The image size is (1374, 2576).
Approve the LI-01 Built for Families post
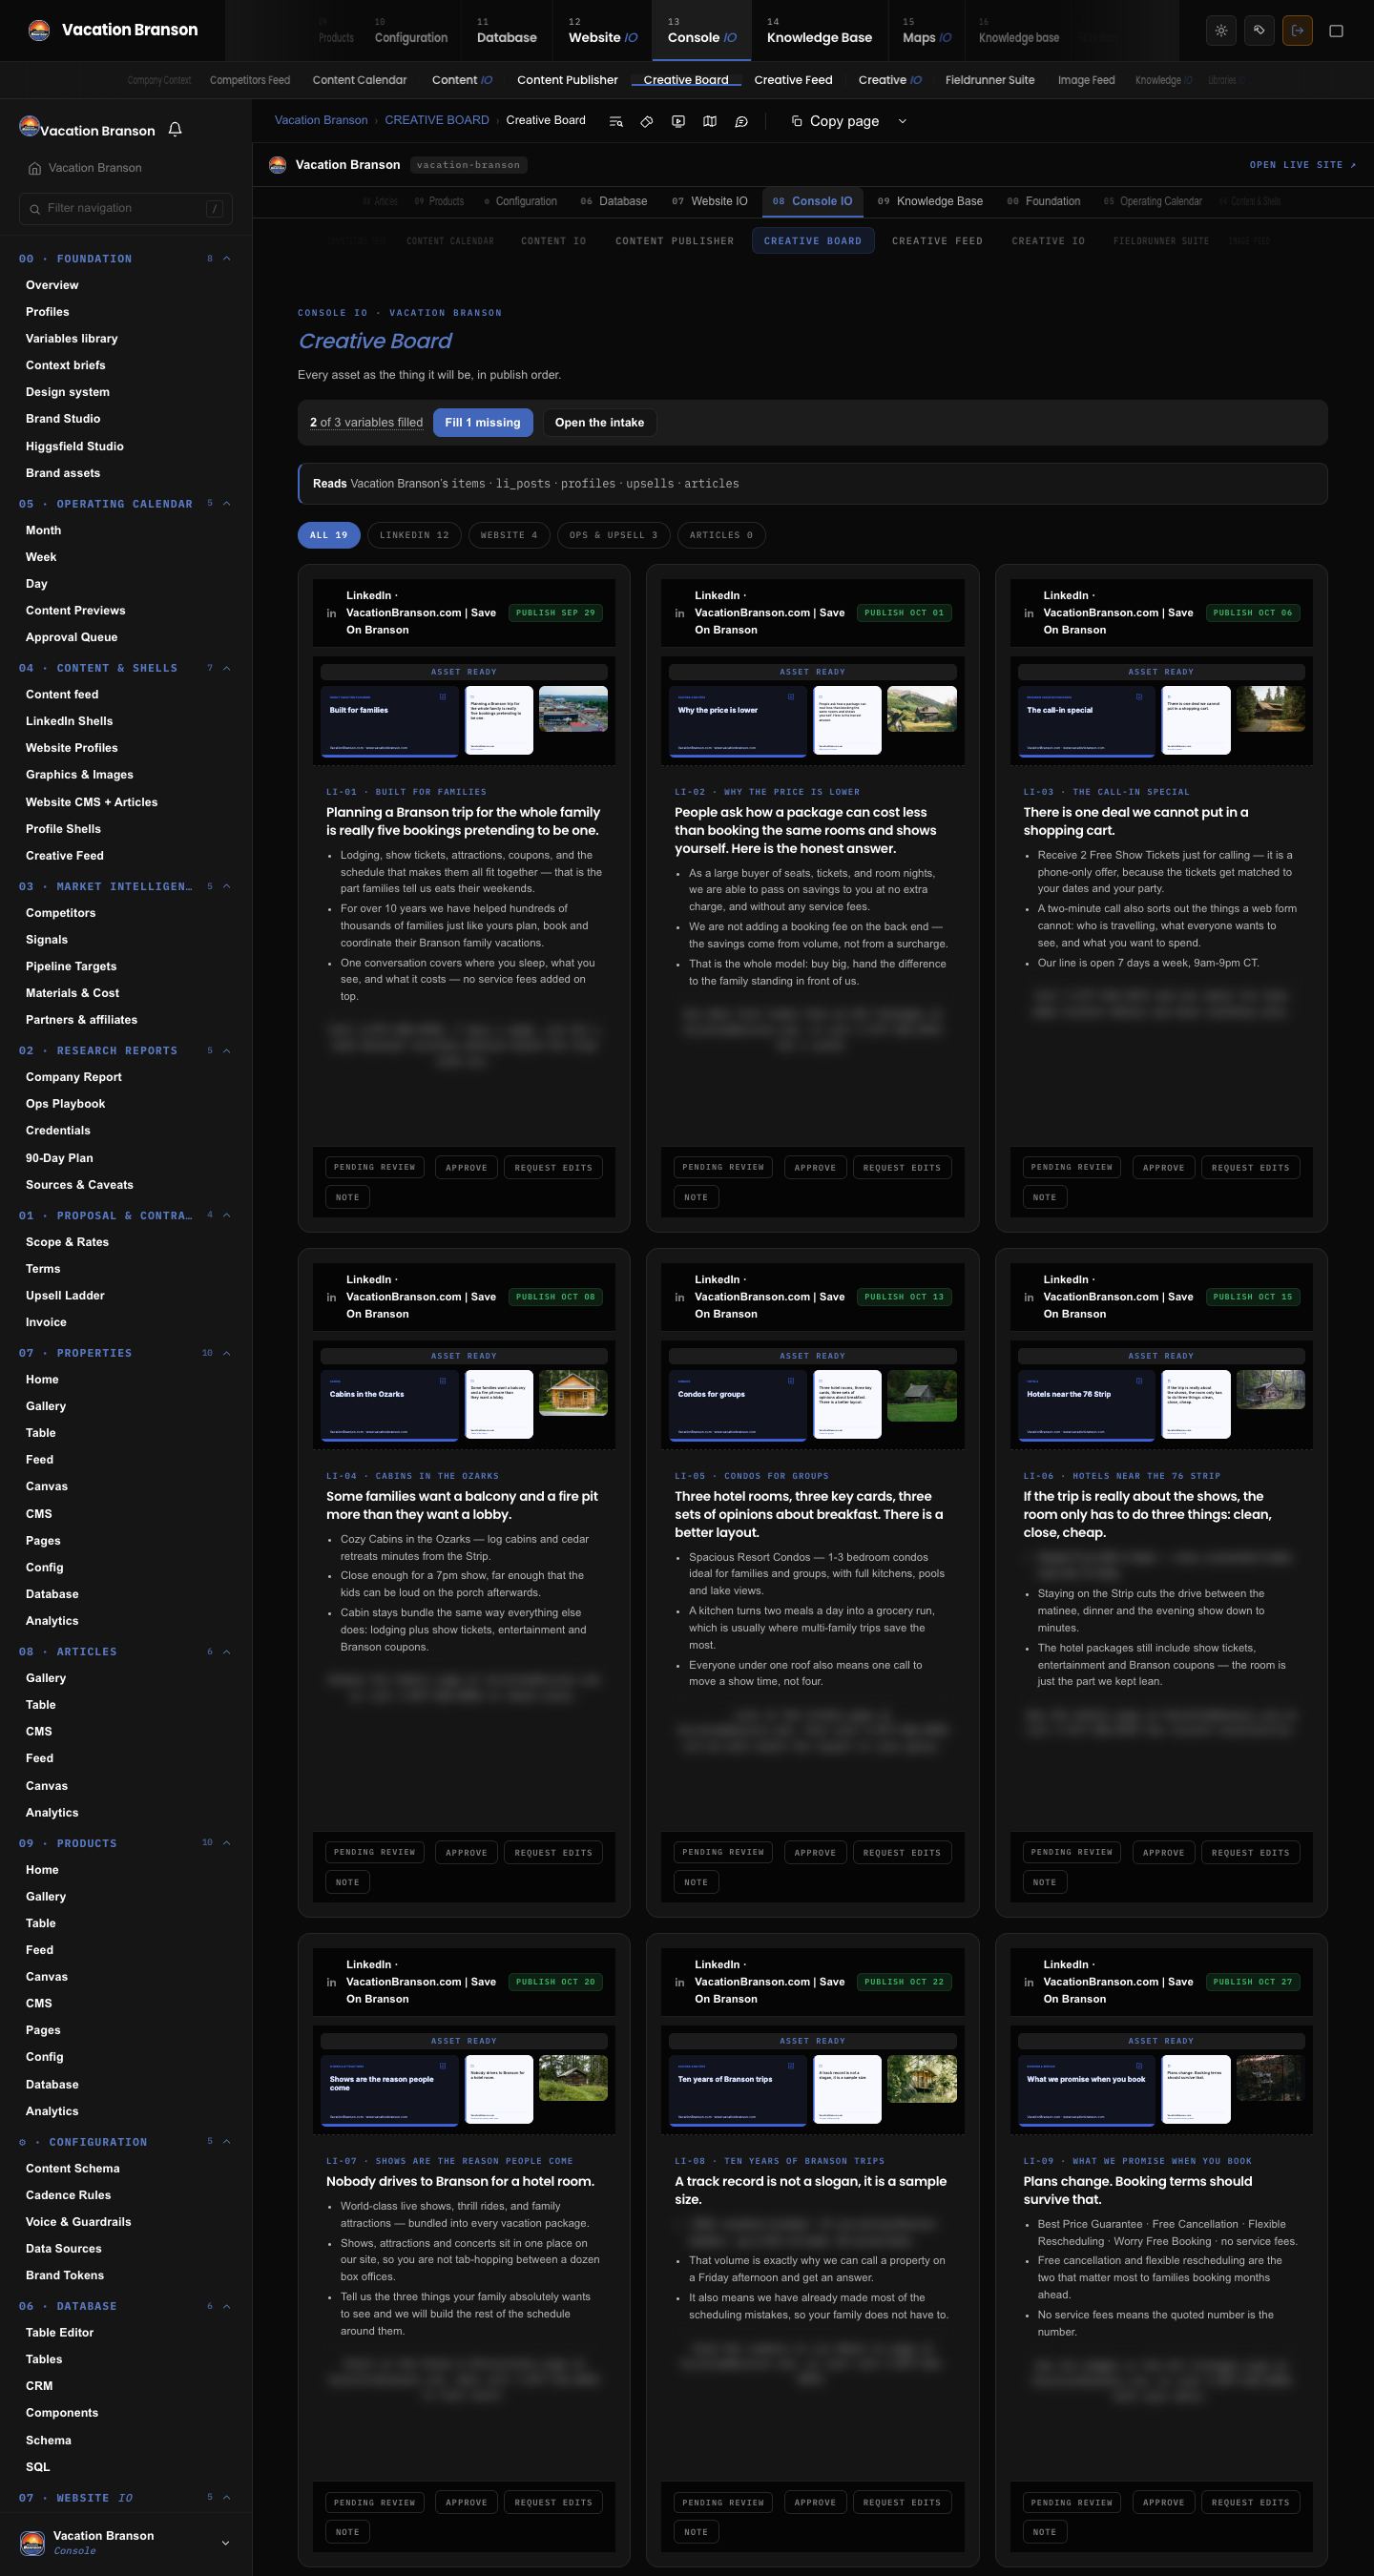pyautogui.click(x=466, y=1167)
